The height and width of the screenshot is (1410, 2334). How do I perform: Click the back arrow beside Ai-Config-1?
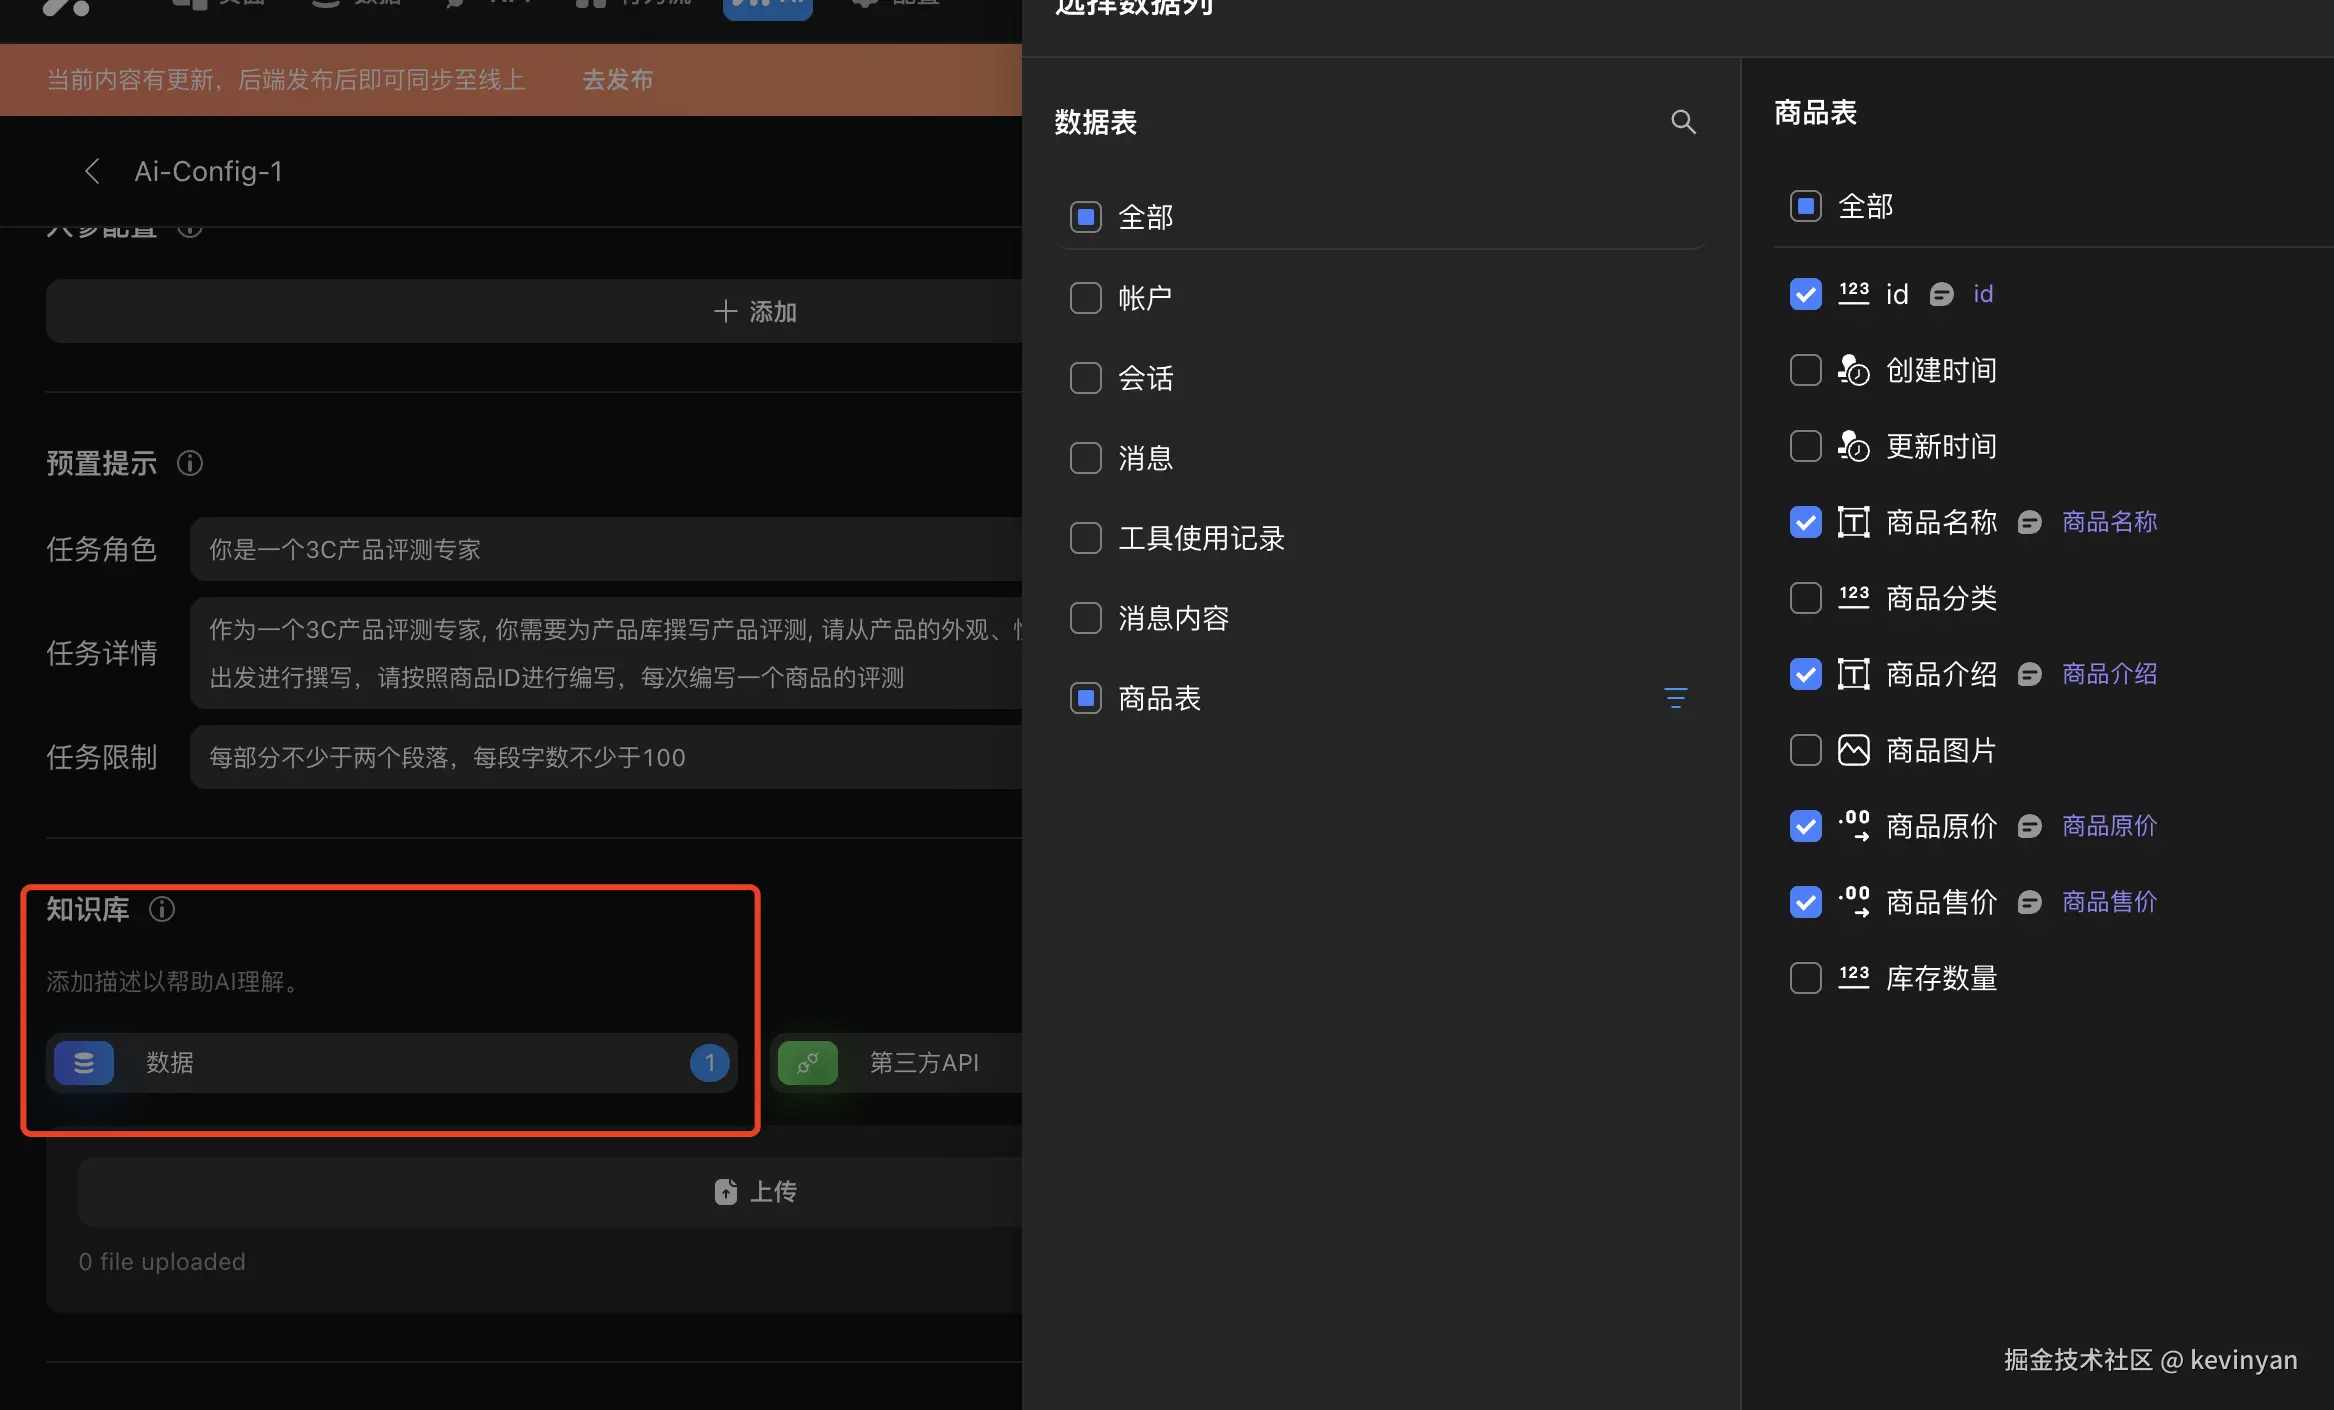tap(92, 171)
